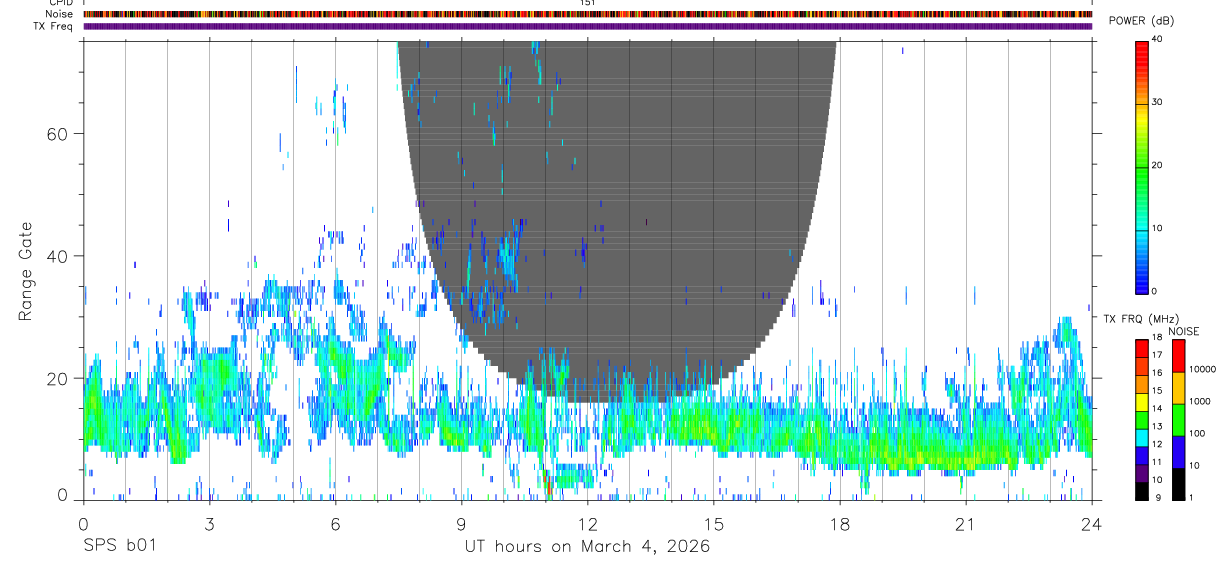Click the UT hours on March 4, 2026 title
This screenshot has width=1228, height=567.
tap(587, 546)
